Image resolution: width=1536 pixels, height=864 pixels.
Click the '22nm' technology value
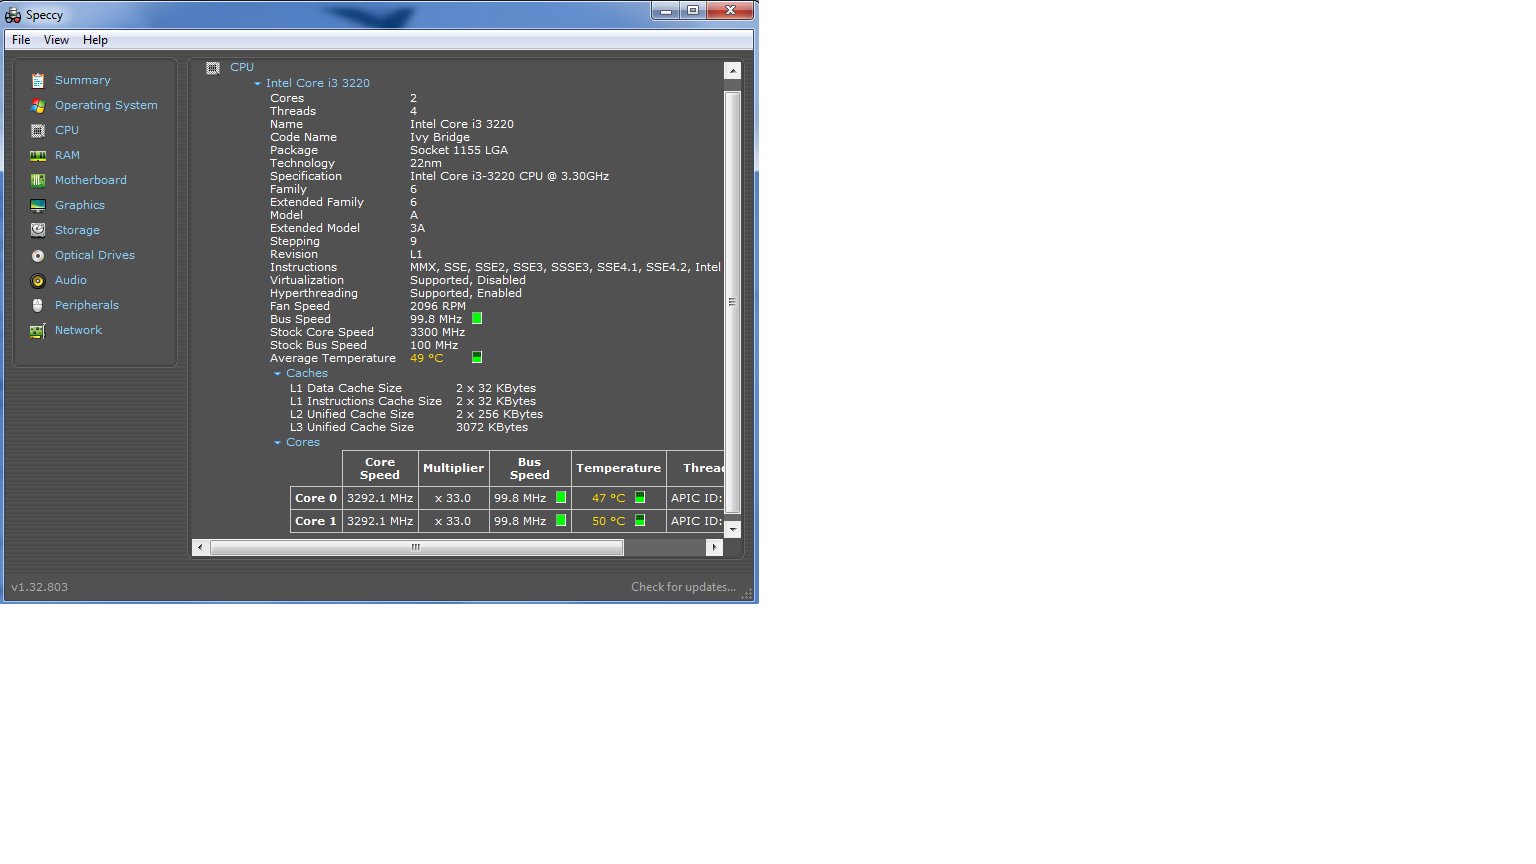[426, 163]
